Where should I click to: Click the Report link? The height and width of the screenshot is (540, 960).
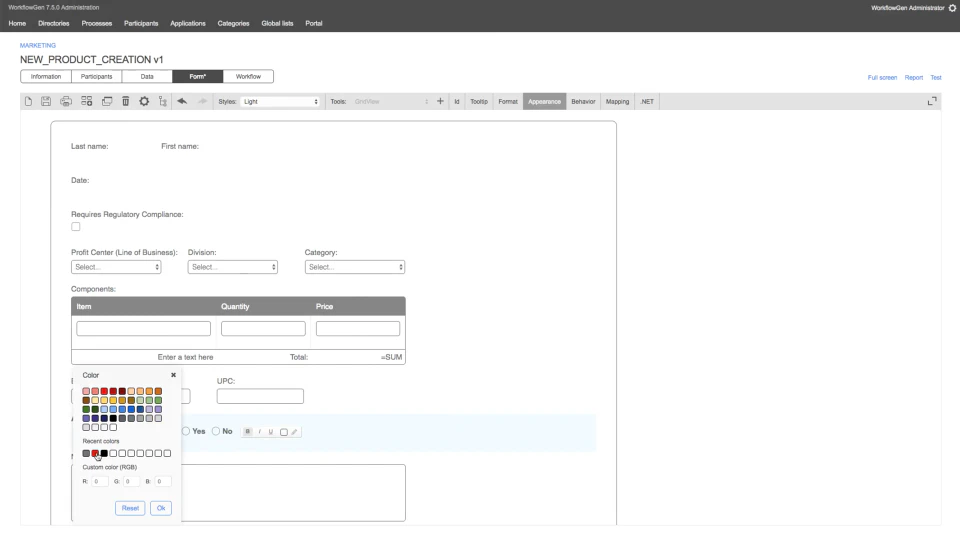913,78
